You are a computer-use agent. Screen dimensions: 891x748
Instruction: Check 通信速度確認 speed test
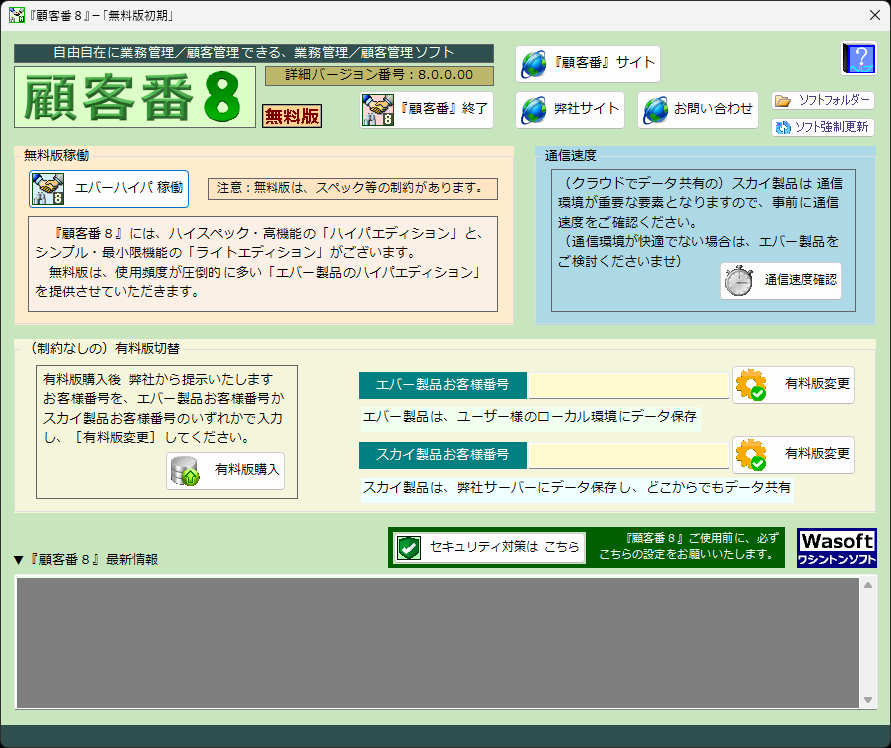pyautogui.click(x=781, y=280)
